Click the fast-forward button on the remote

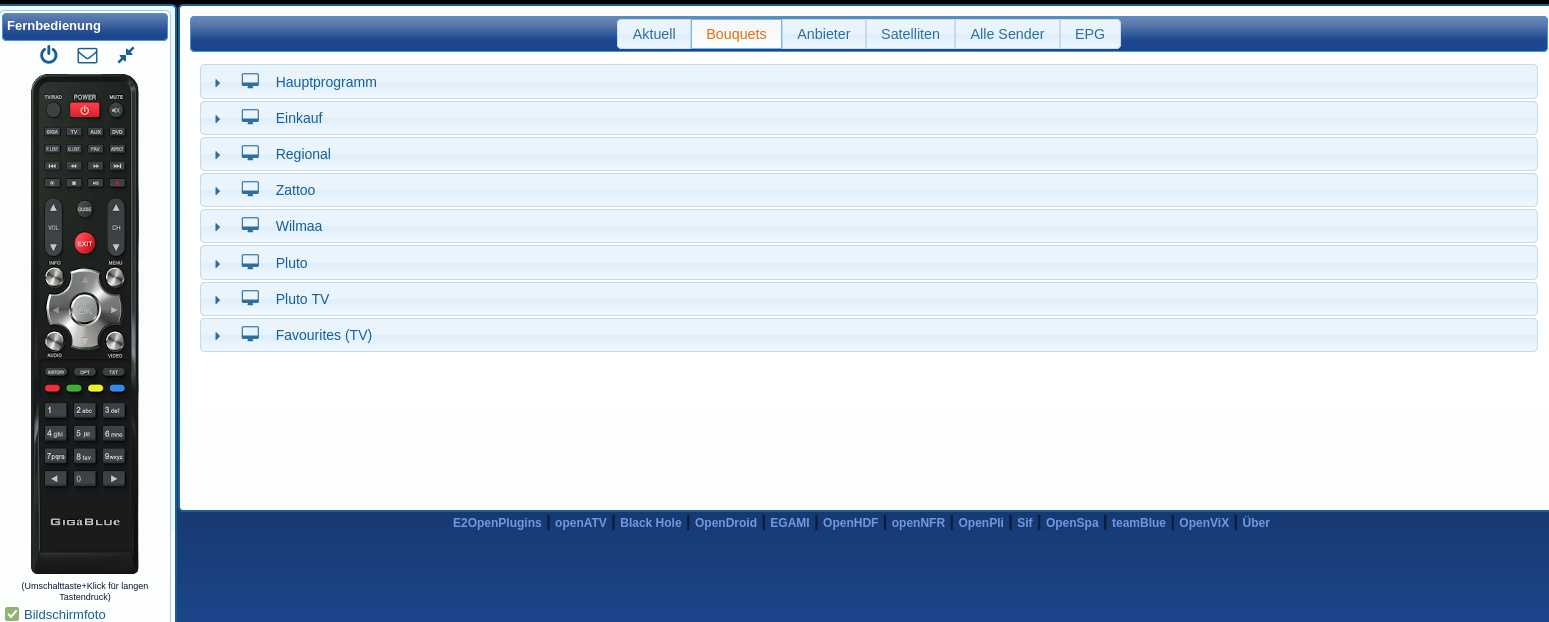[95, 166]
